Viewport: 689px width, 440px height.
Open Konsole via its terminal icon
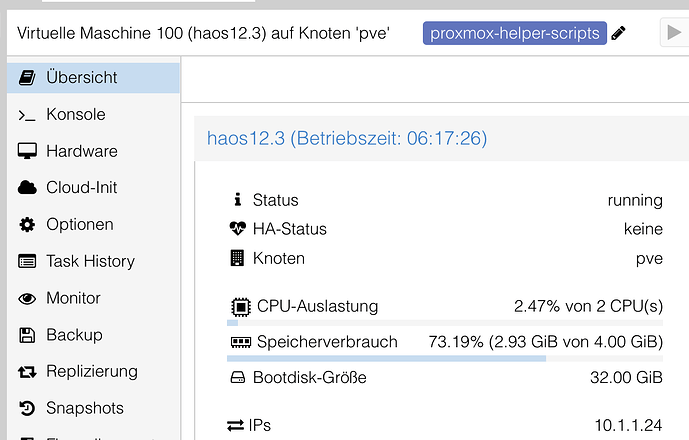pos(27,116)
